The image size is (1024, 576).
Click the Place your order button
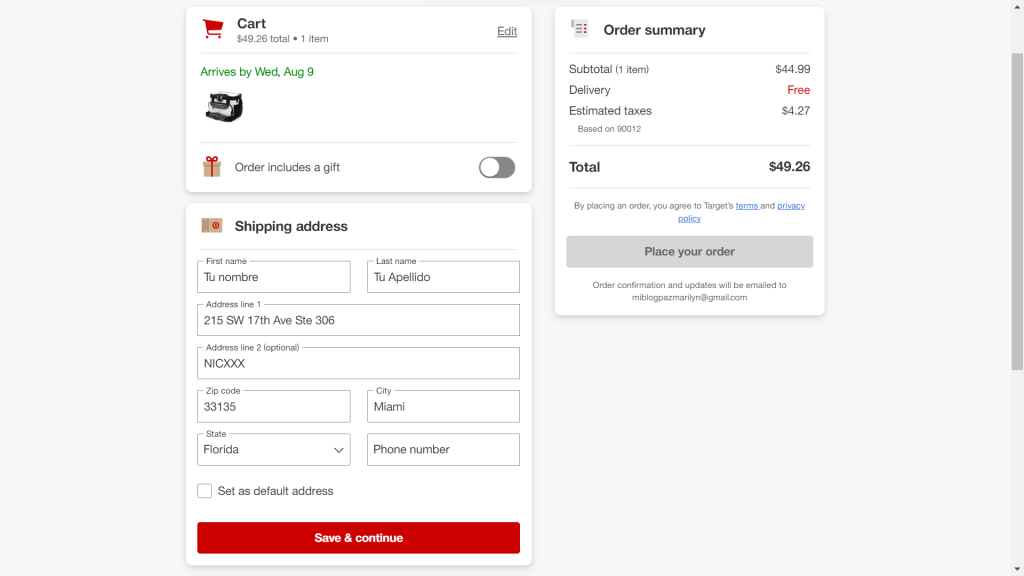pyautogui.click(x=690, y=251)
